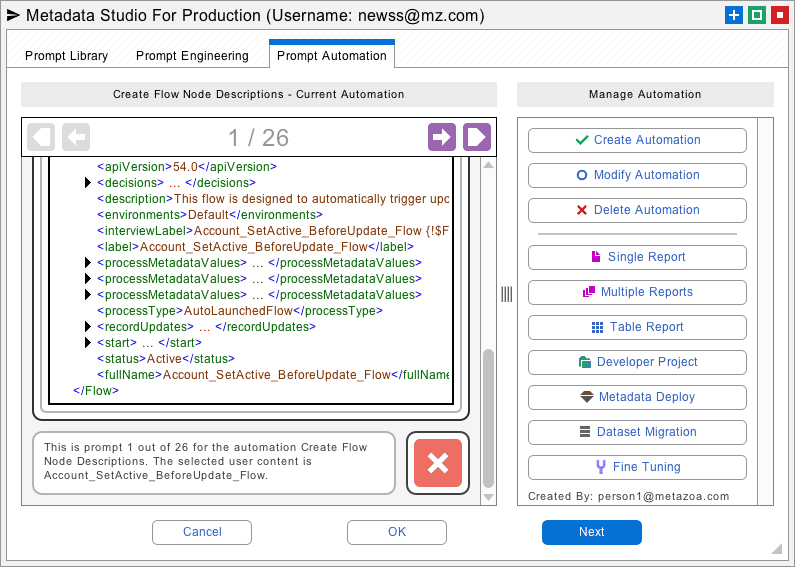Open Developer Project

pos(637,362)
